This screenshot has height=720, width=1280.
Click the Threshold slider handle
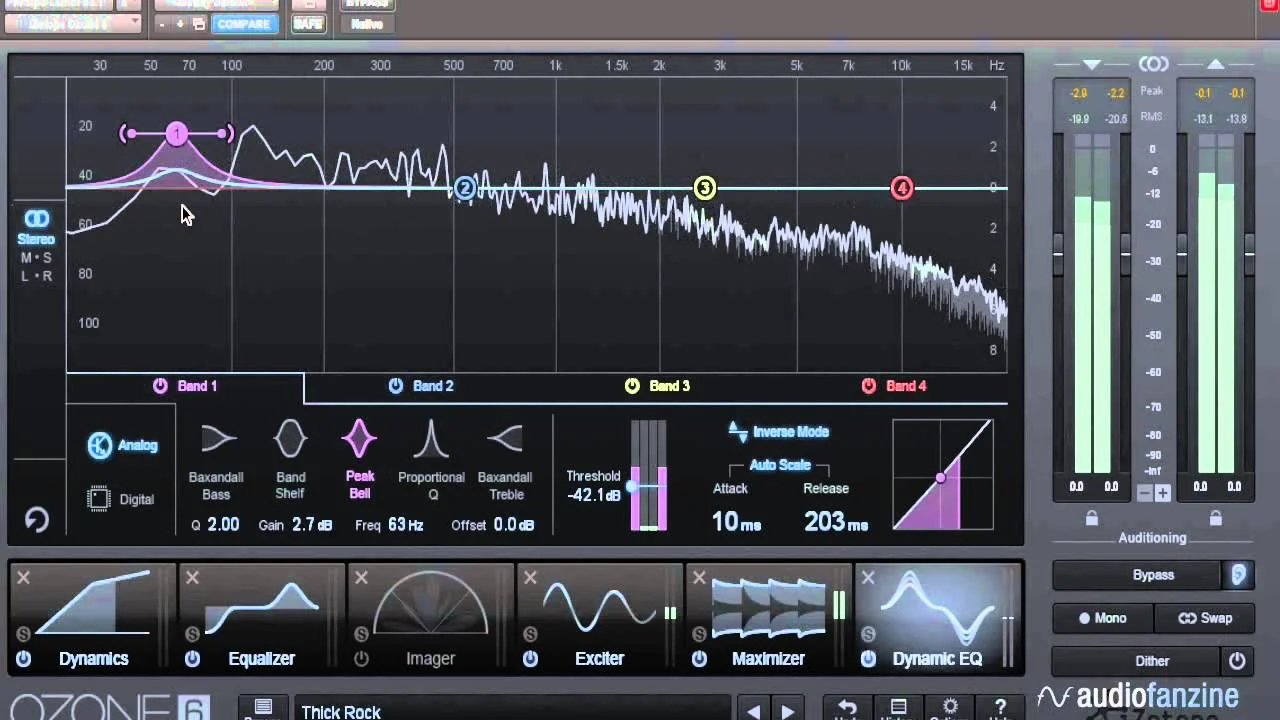(633, 487)
